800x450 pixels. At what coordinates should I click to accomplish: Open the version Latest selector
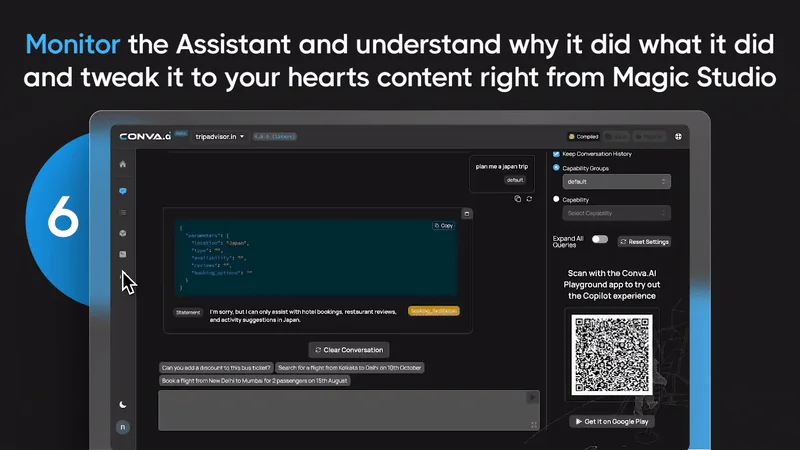(275, 137)
